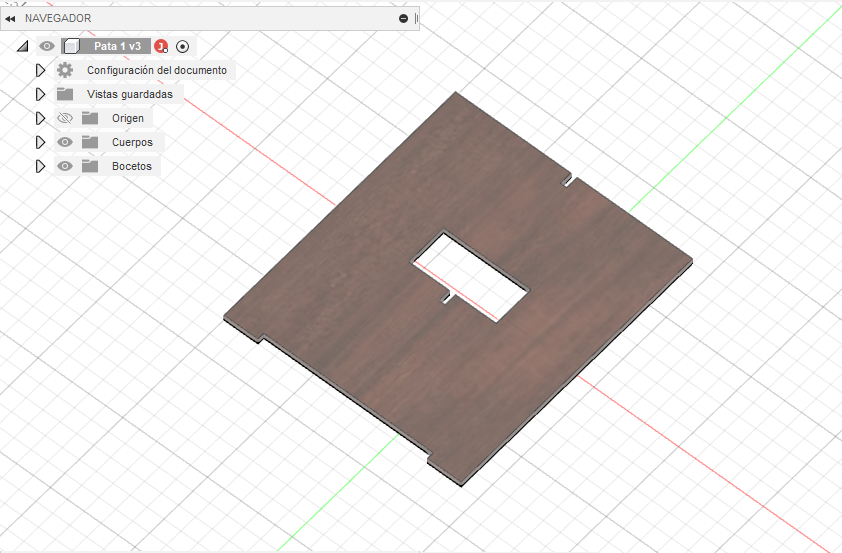
Task: Click the Vistas guardadas folder icon
Action: pyautogui.click(x=65, y=94)
